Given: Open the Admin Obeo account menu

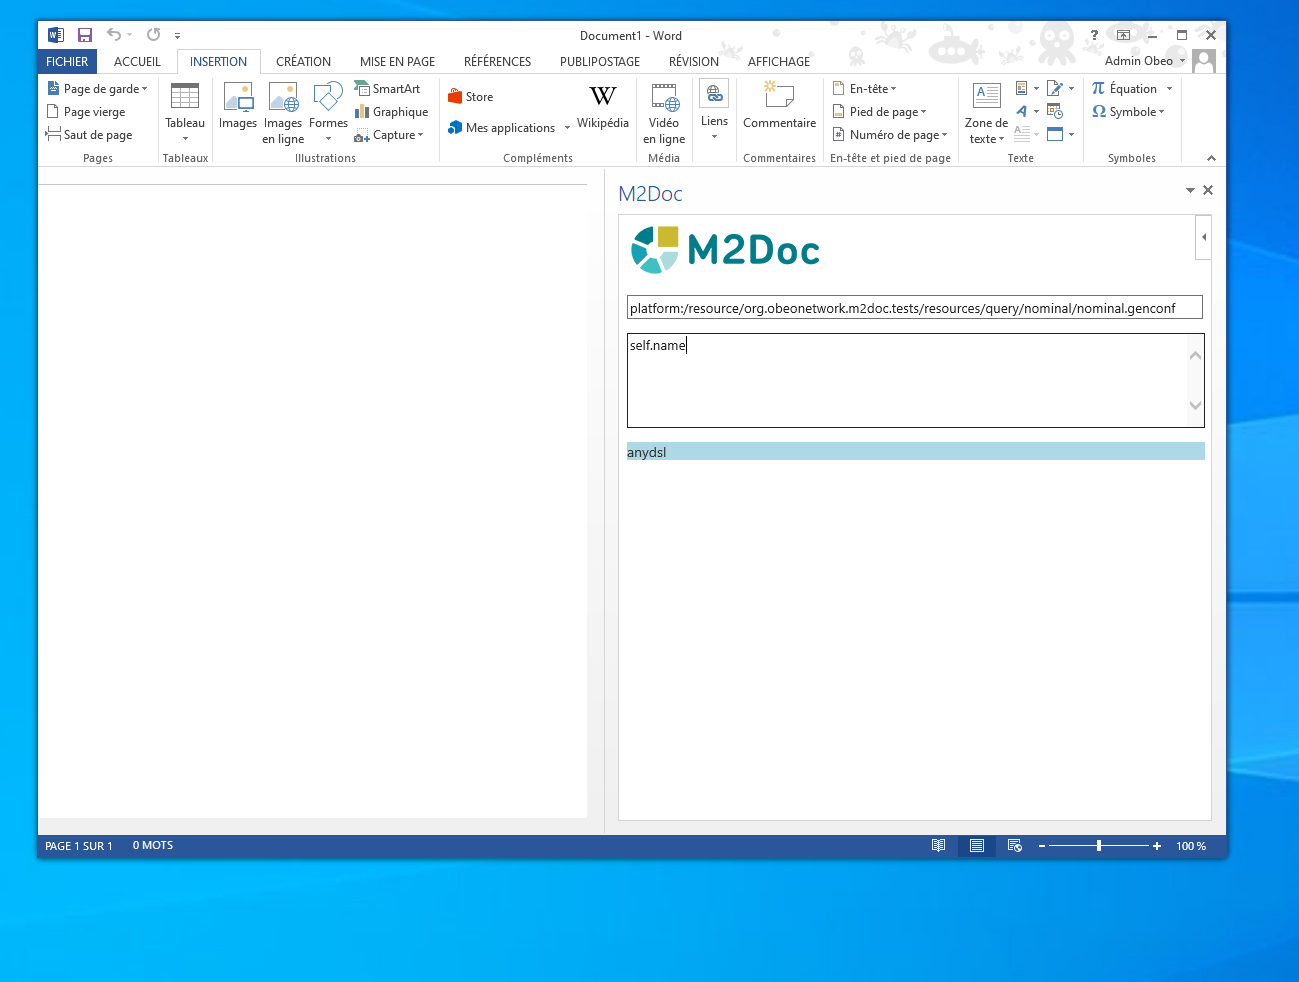Looking at the screenshot, I should click(x=1145, y=61).
